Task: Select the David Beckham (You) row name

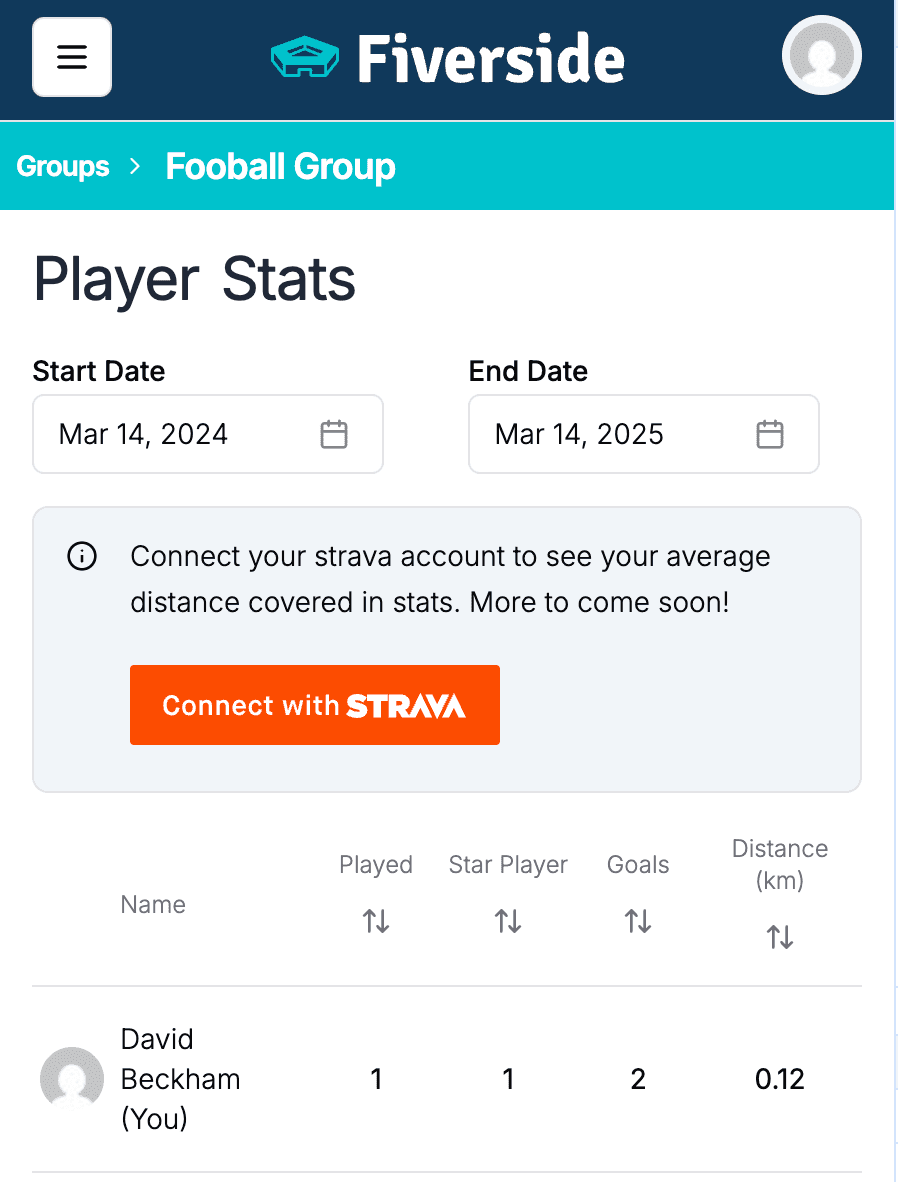Action: tap(180, 1079)
